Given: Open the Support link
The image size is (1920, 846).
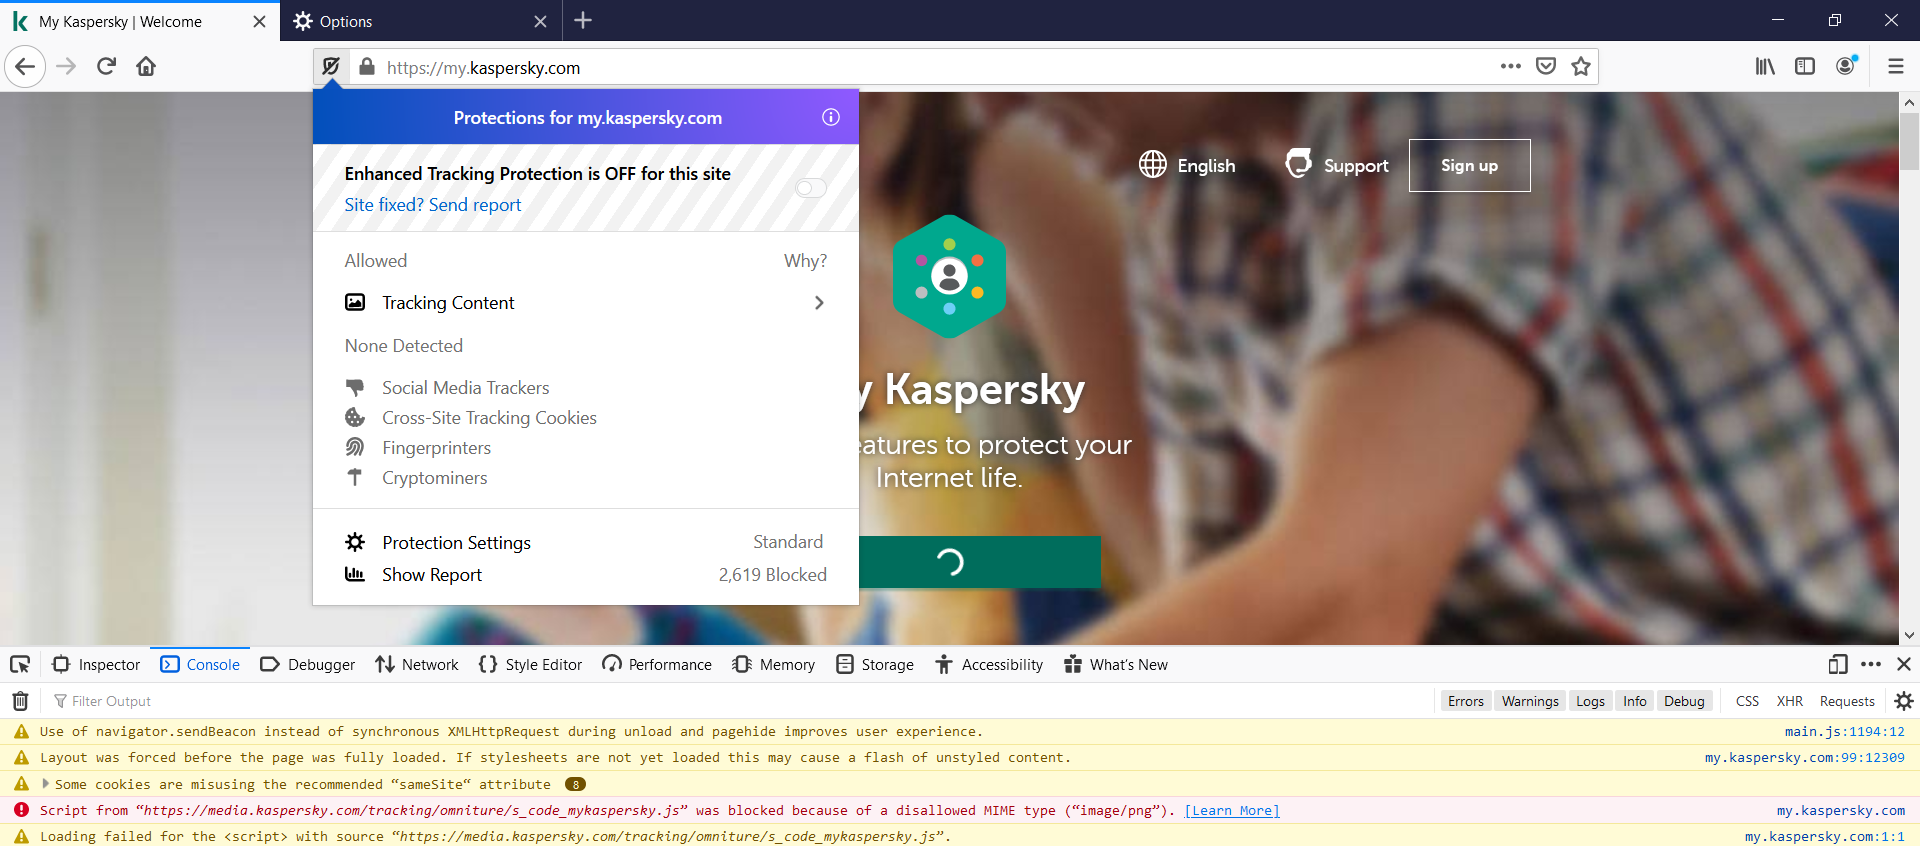Looking at the screenshot, I should tap(1337, 165).
